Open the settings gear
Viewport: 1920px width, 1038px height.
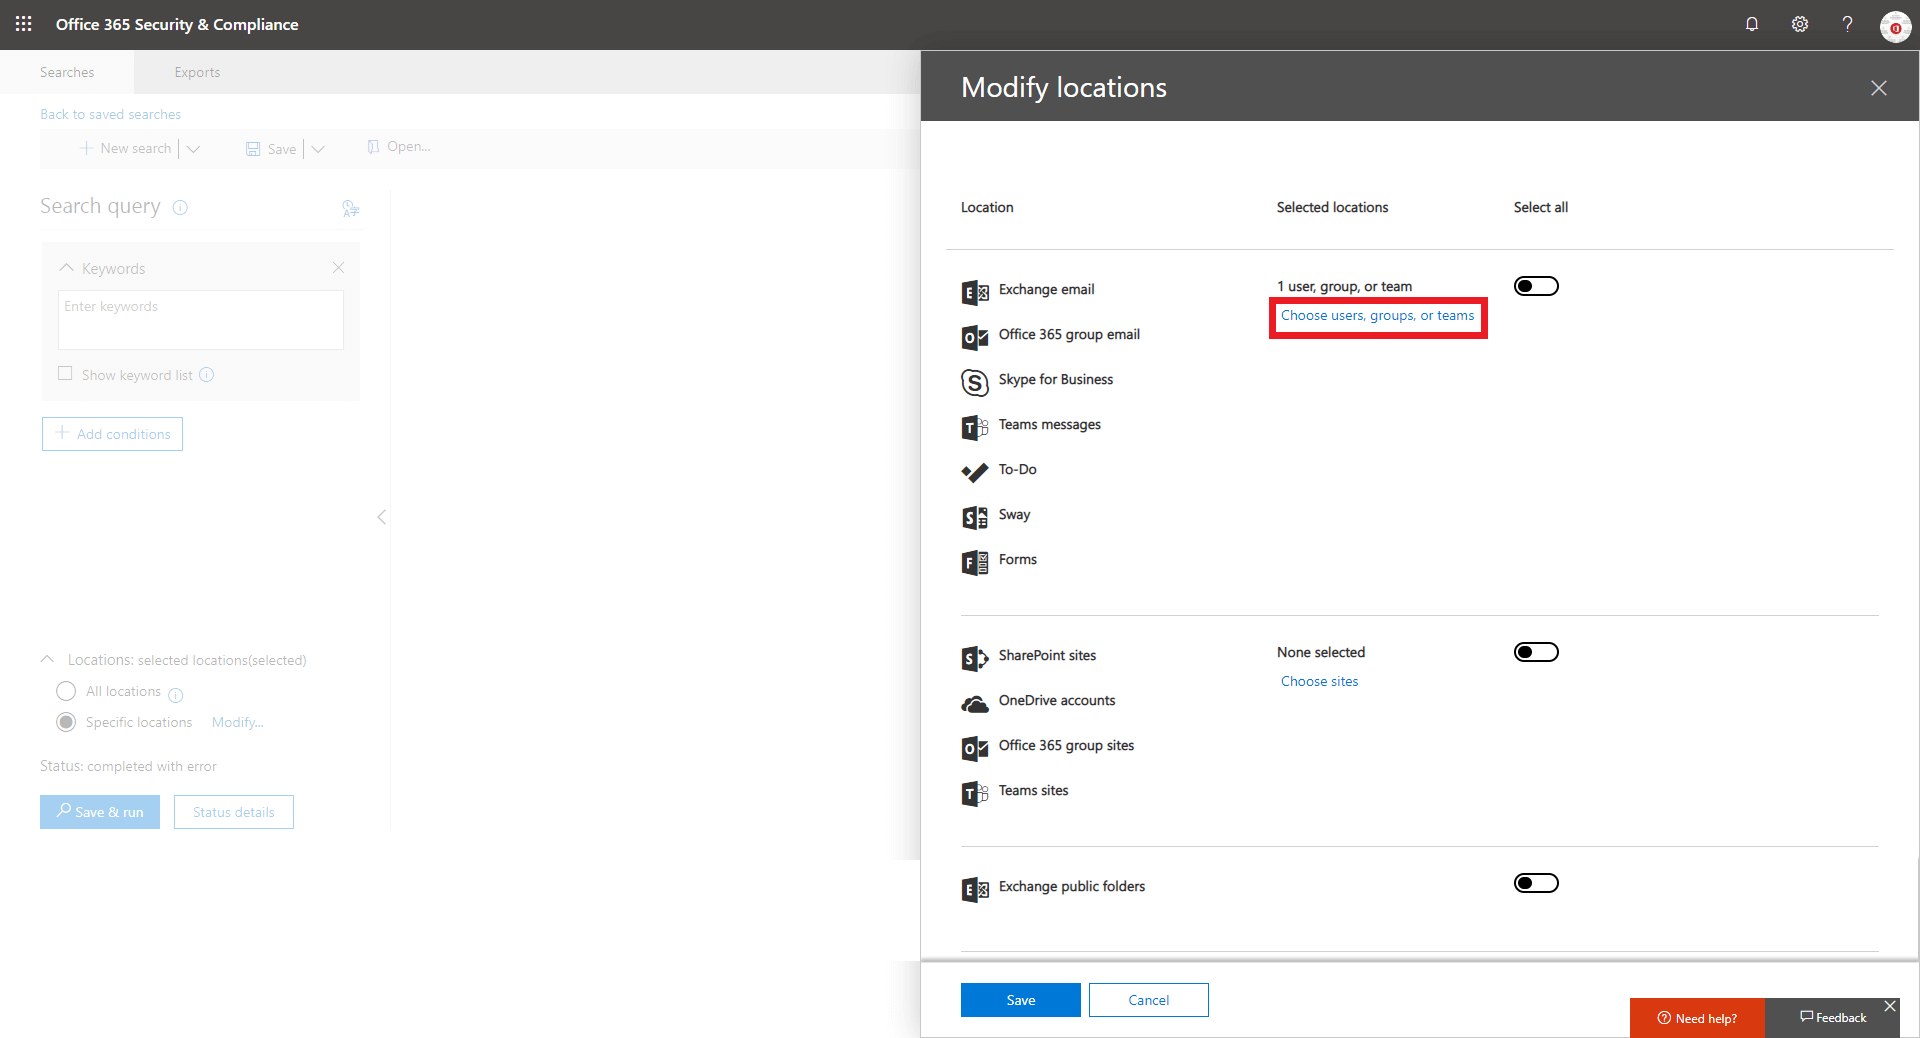[1800, 24]
